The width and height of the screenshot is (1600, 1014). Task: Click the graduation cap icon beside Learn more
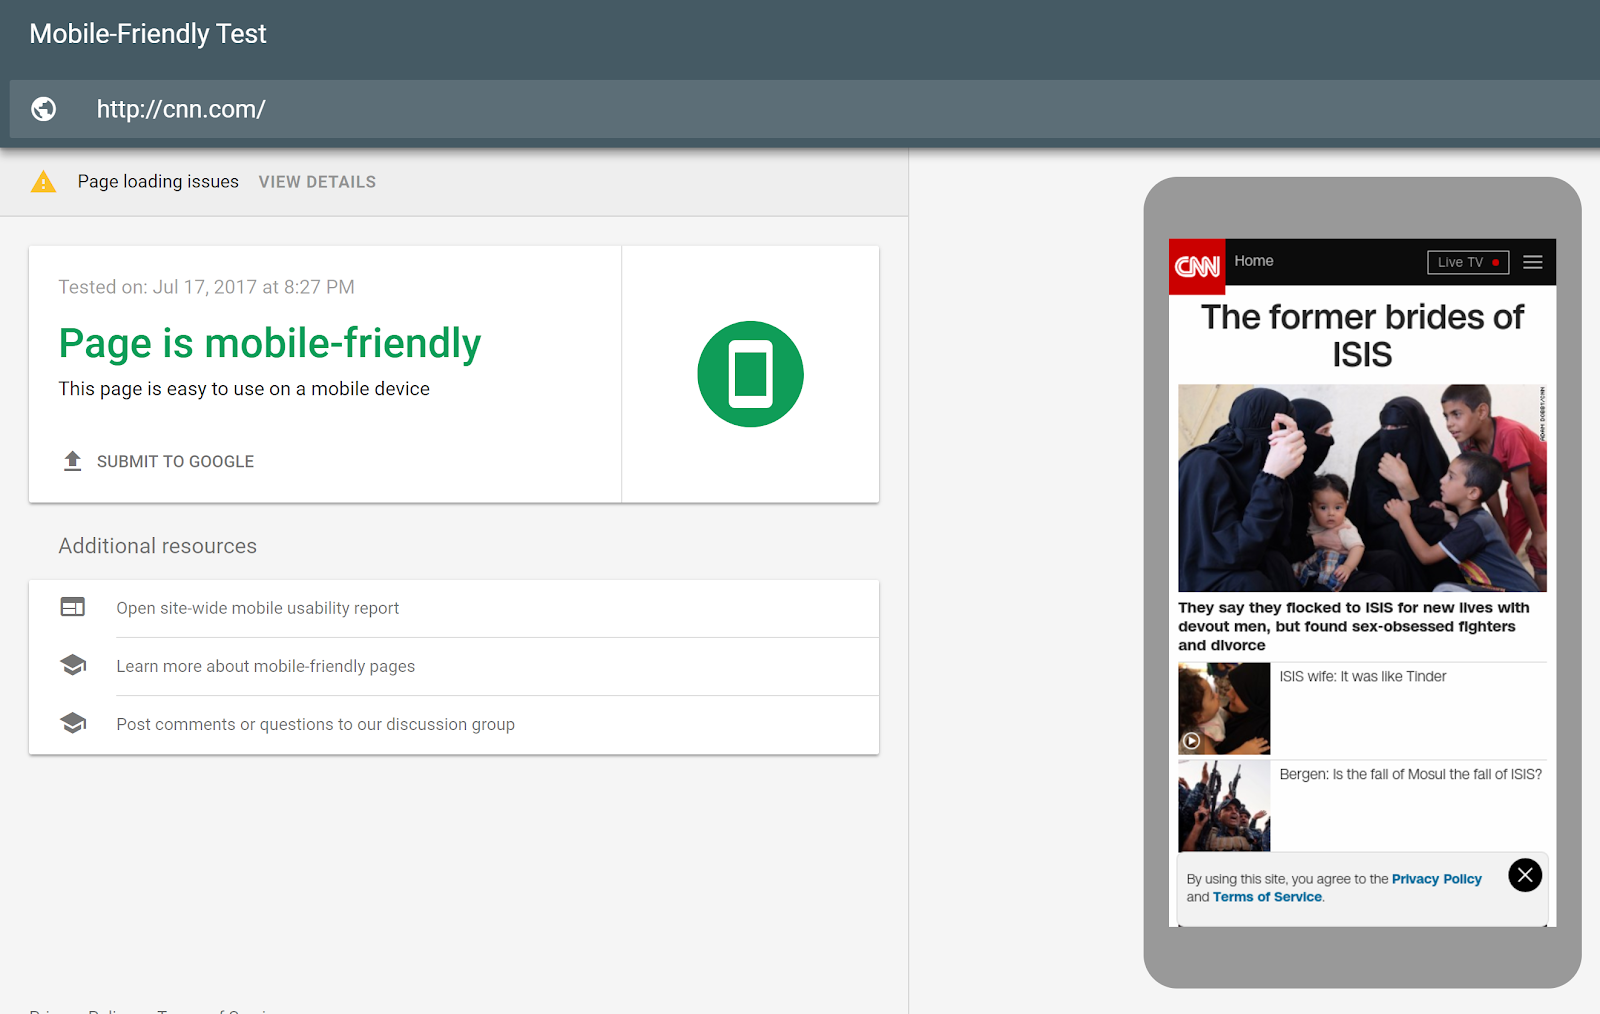73,665
